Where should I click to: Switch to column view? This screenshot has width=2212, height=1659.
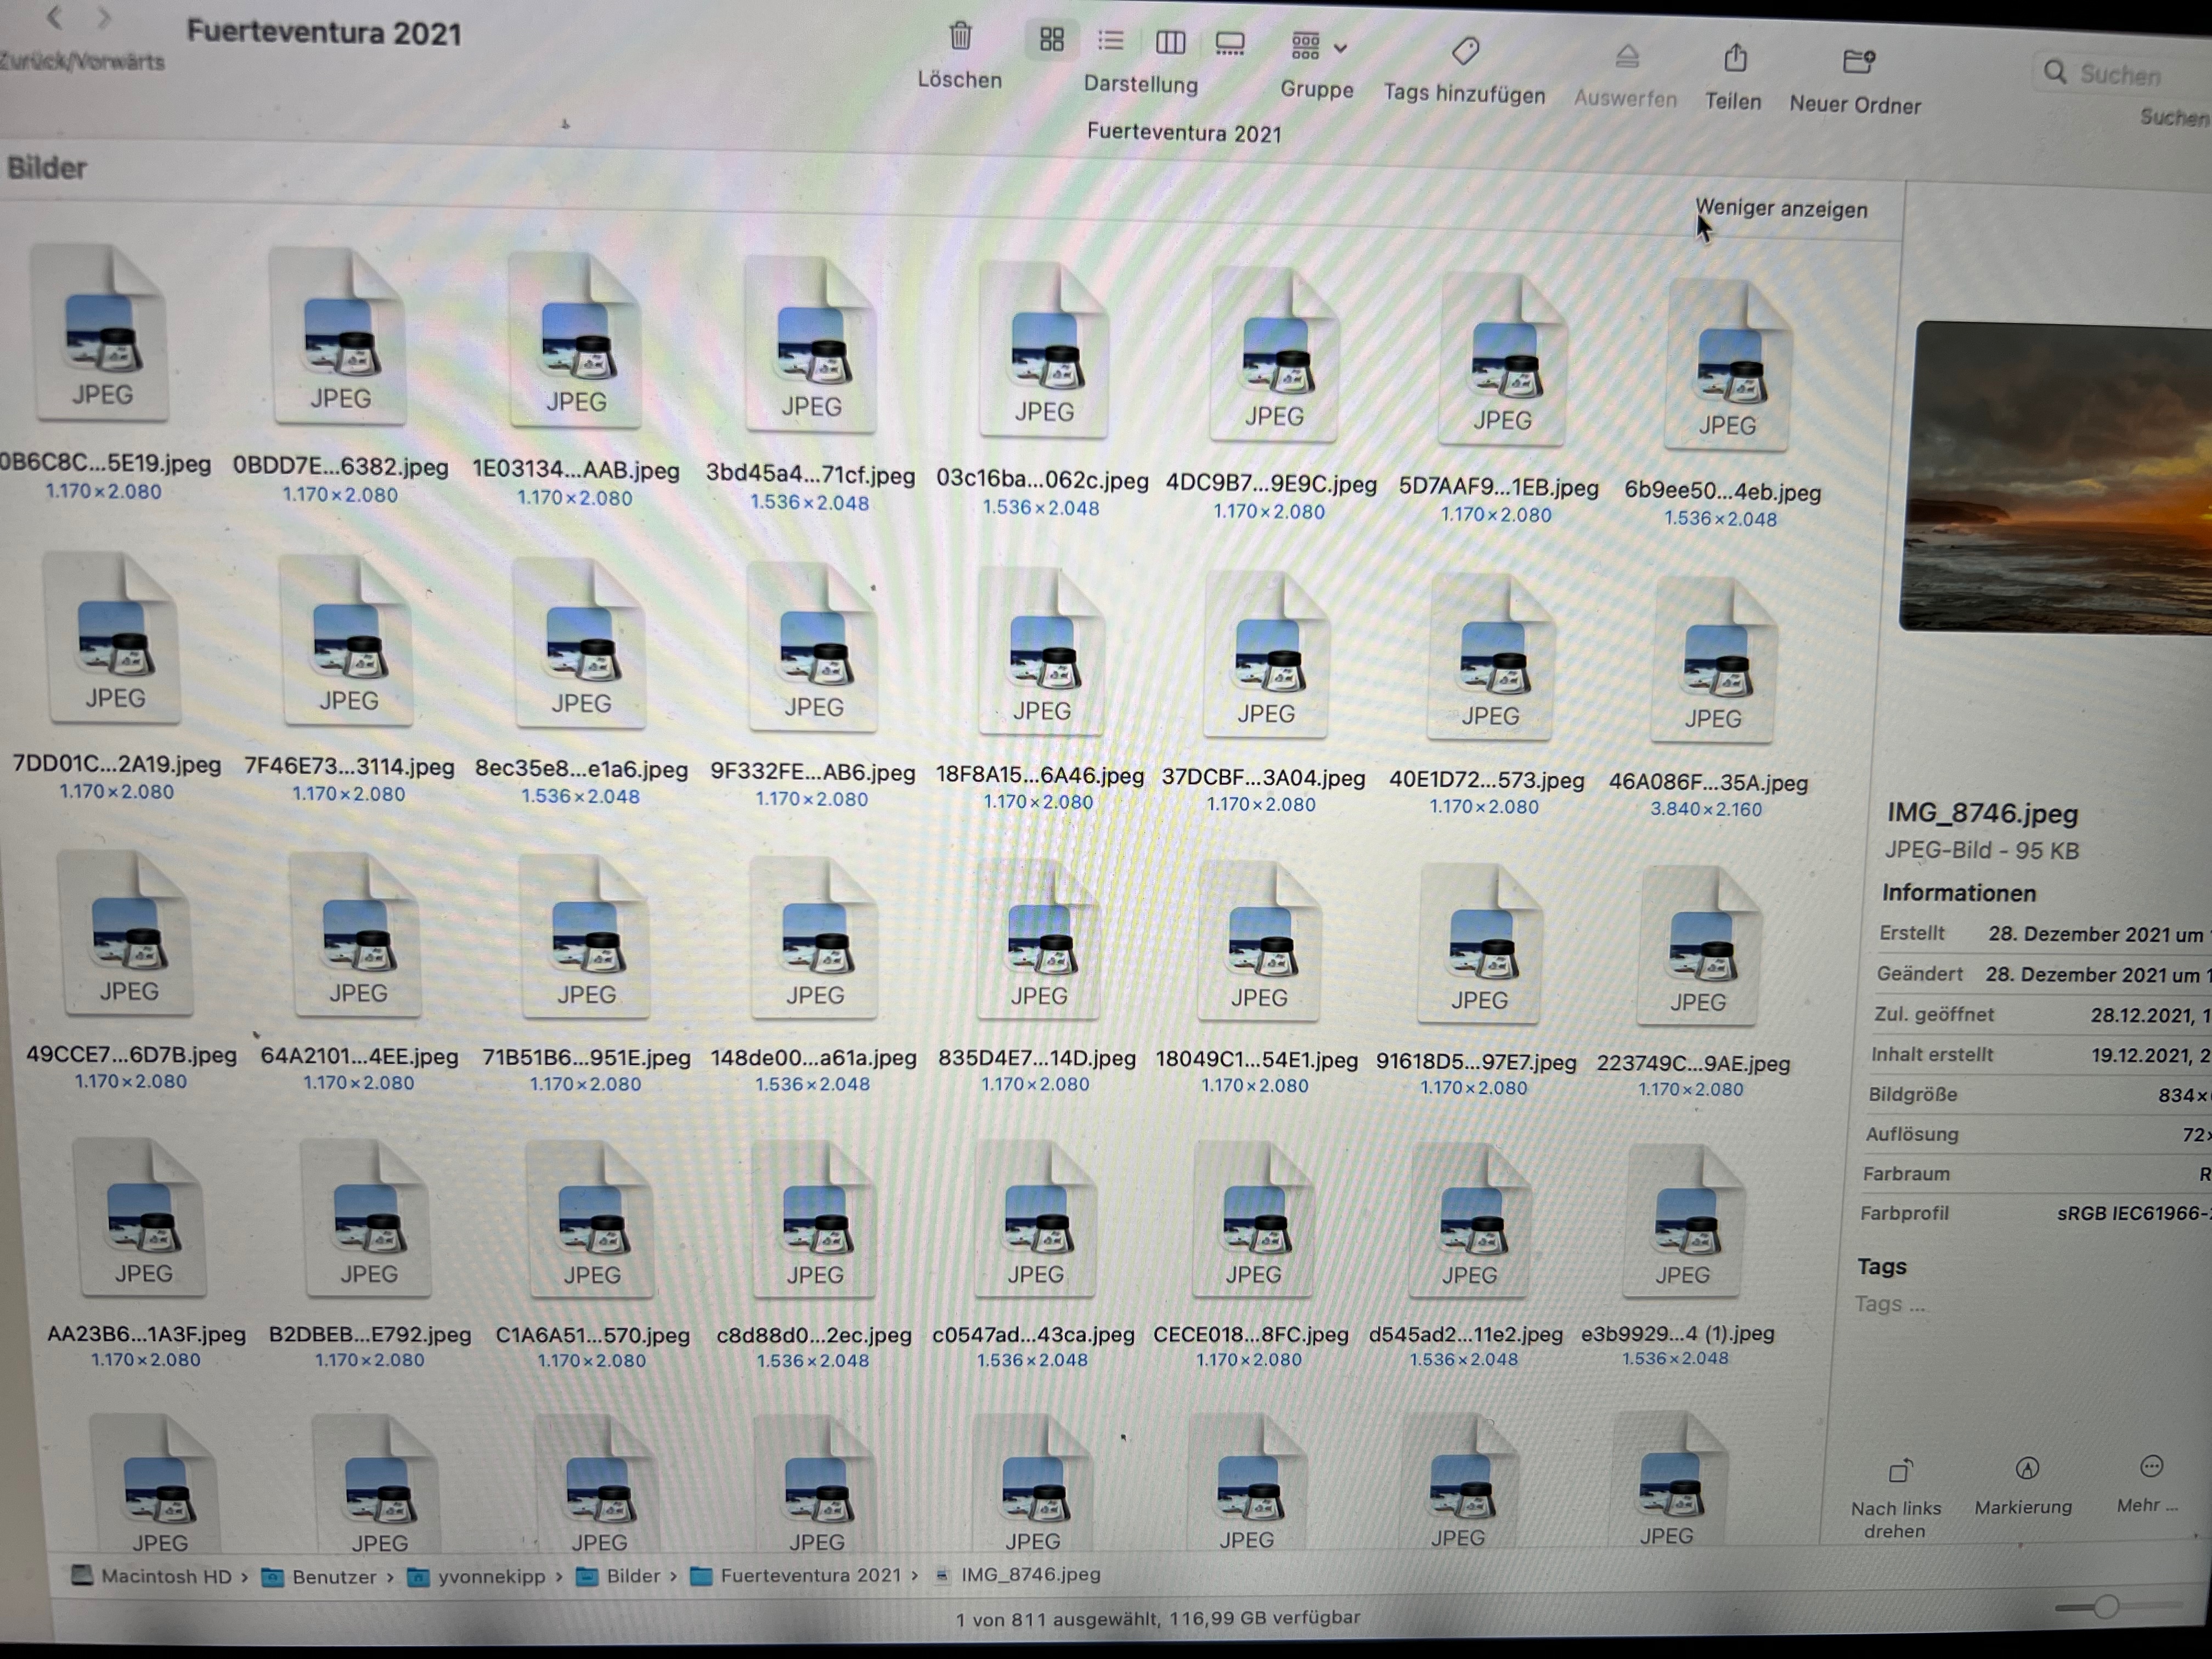1170,42
